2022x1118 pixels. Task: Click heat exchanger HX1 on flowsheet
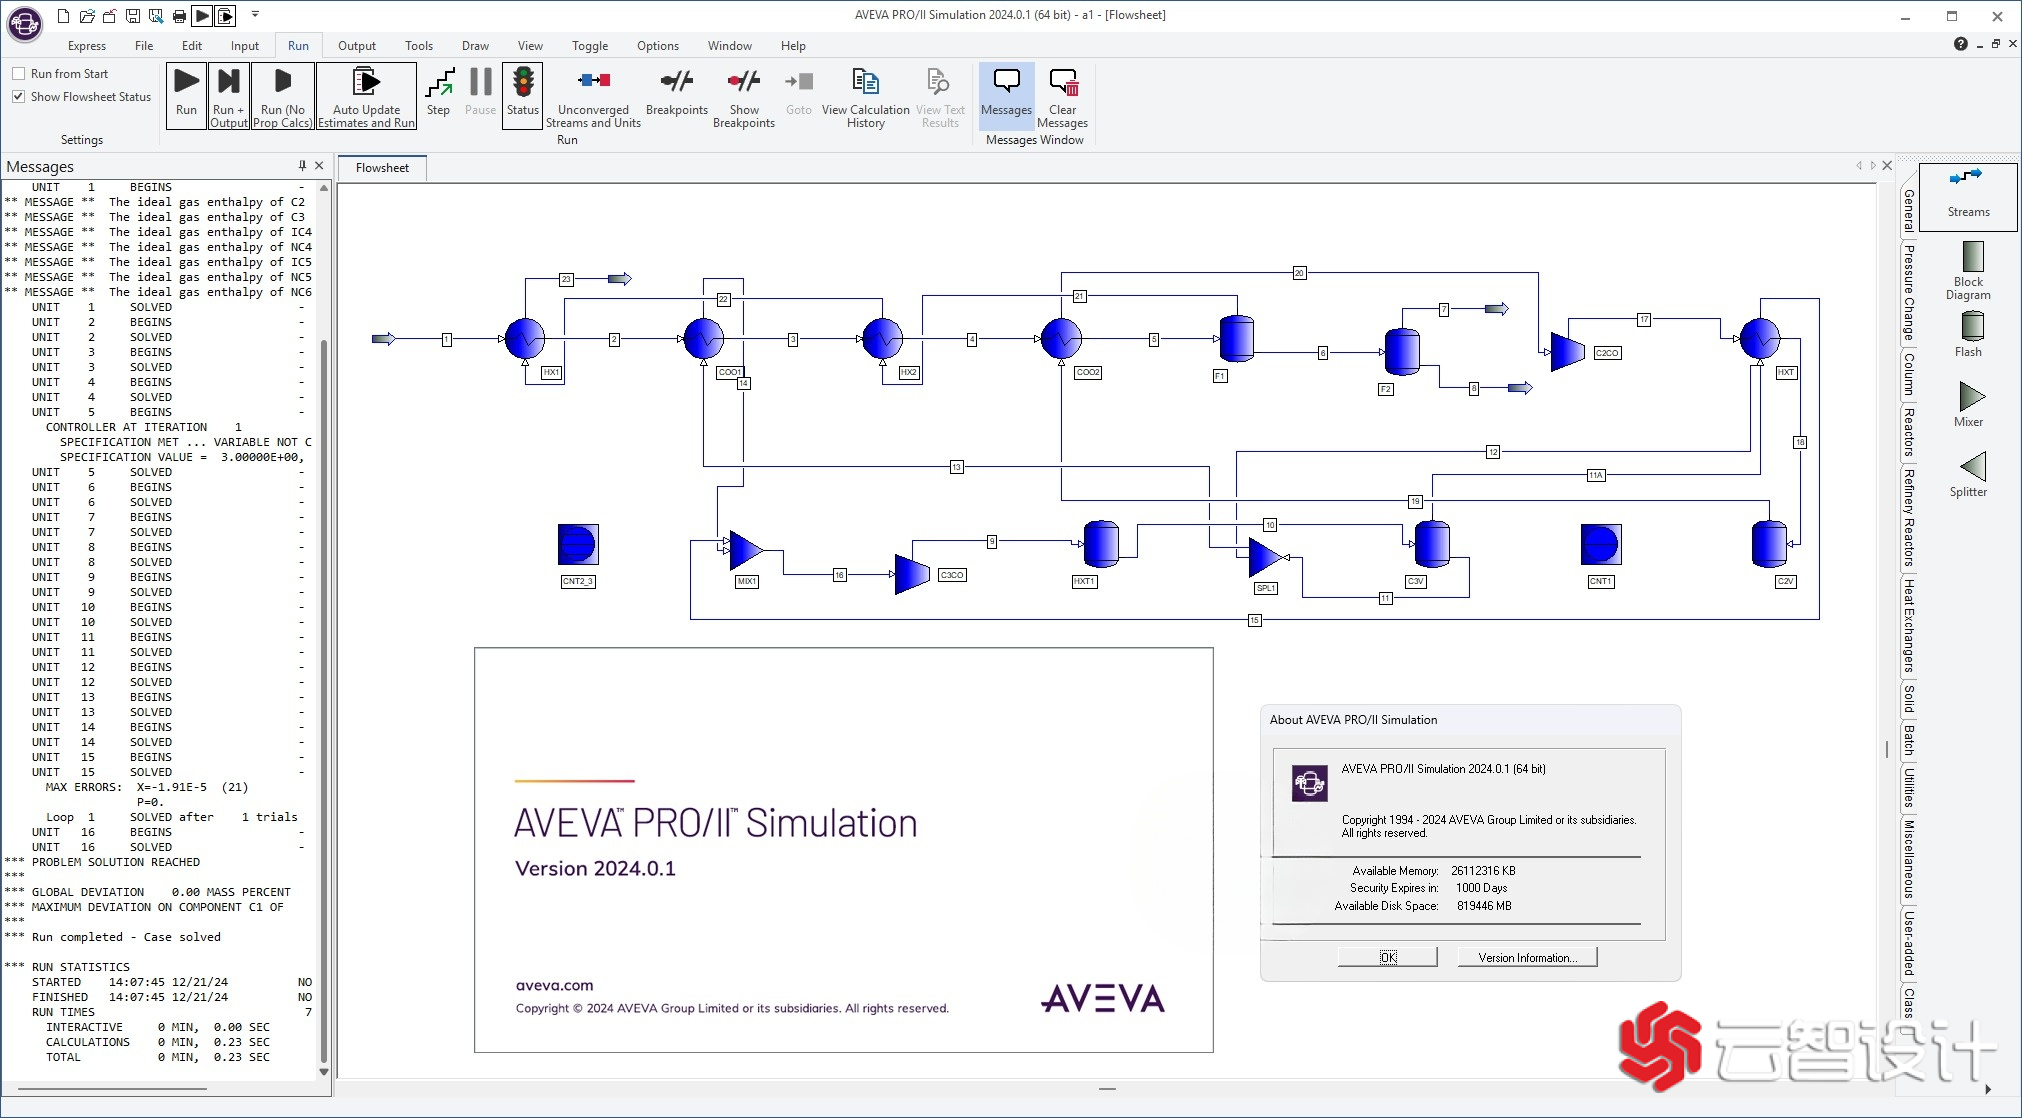pyautogui.click(x=525, y=339)
